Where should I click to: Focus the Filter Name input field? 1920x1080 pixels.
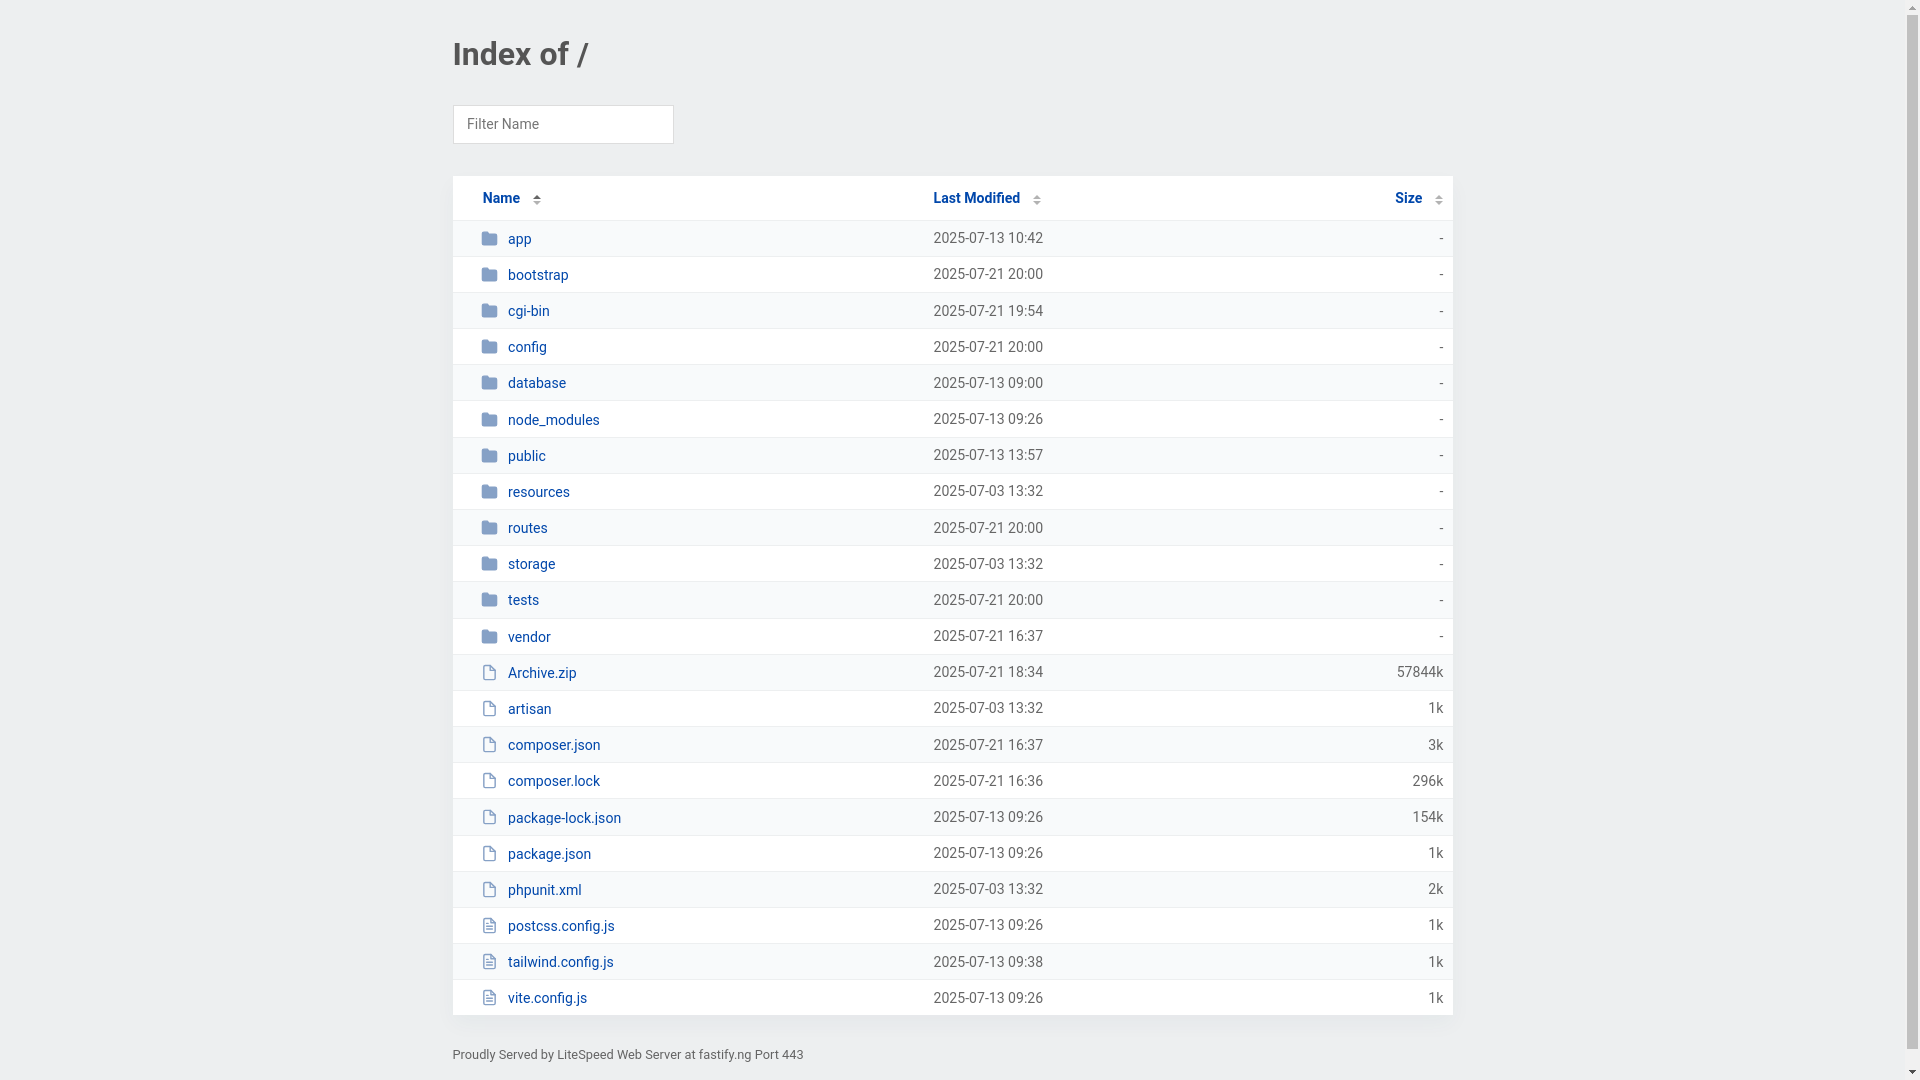563,124
